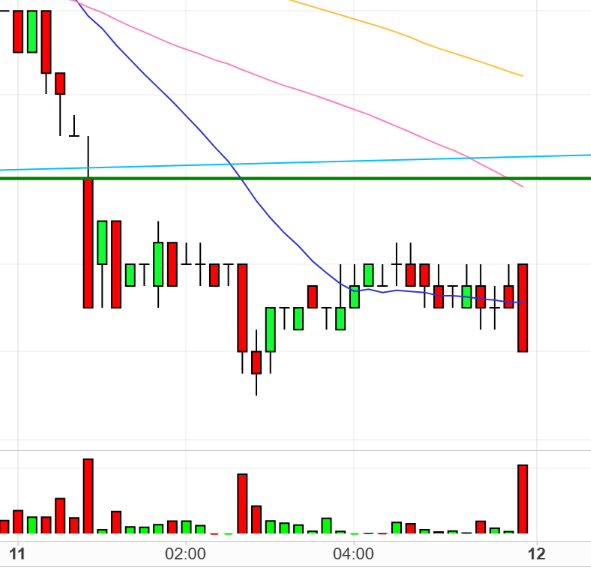Select the thick green horizontal support line
Screen dimensions: 591x568
point(296,178)
